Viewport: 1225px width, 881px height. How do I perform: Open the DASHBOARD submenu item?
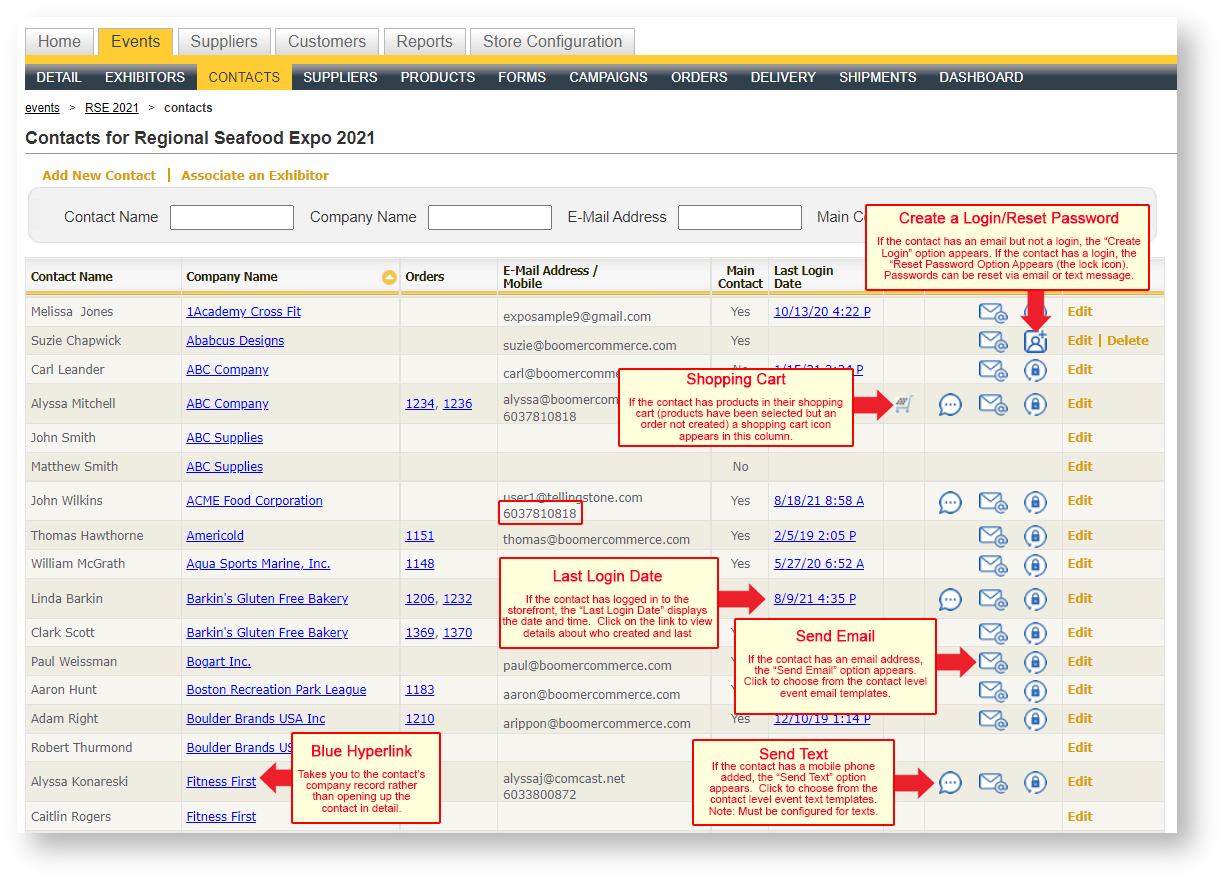pos(981,77)
